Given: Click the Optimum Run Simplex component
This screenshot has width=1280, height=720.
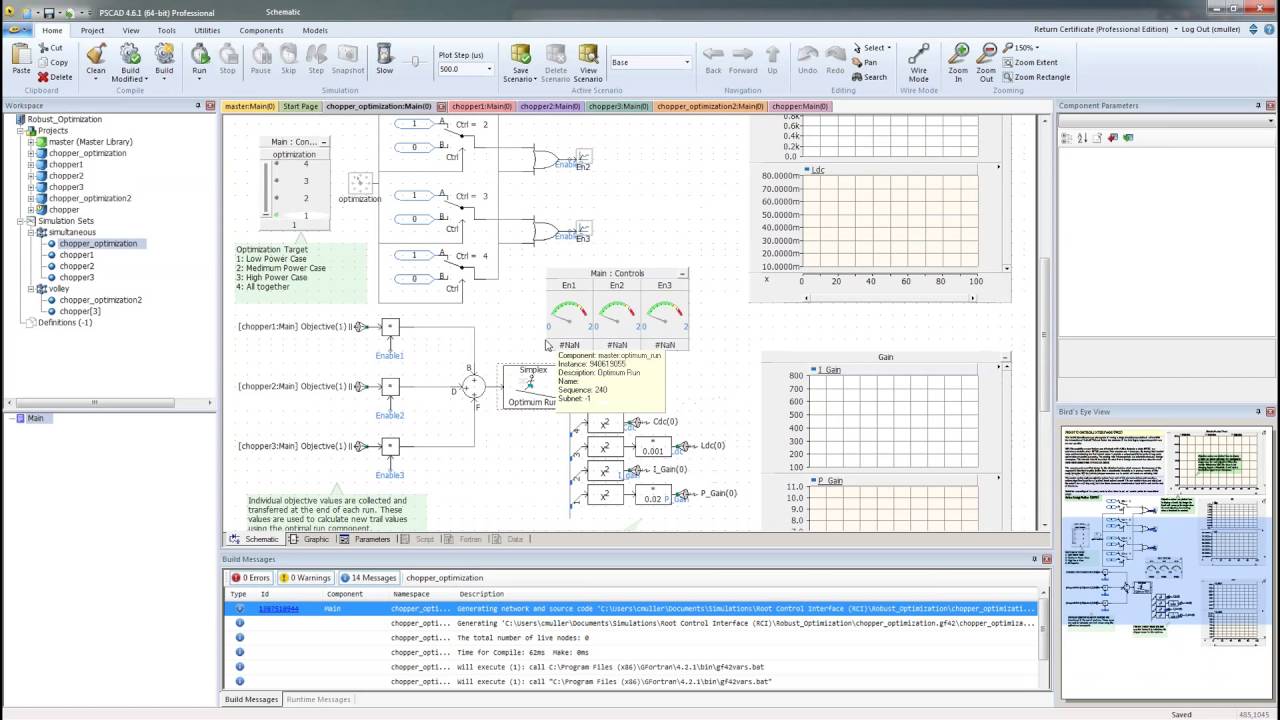Looking at the screenshot, I should pos(531,386).
